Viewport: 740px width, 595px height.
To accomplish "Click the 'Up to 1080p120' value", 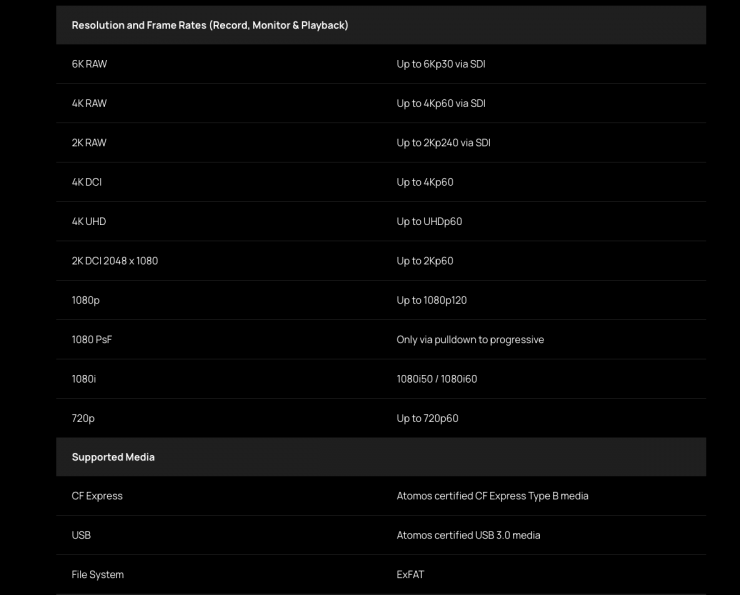I will 434,300.
